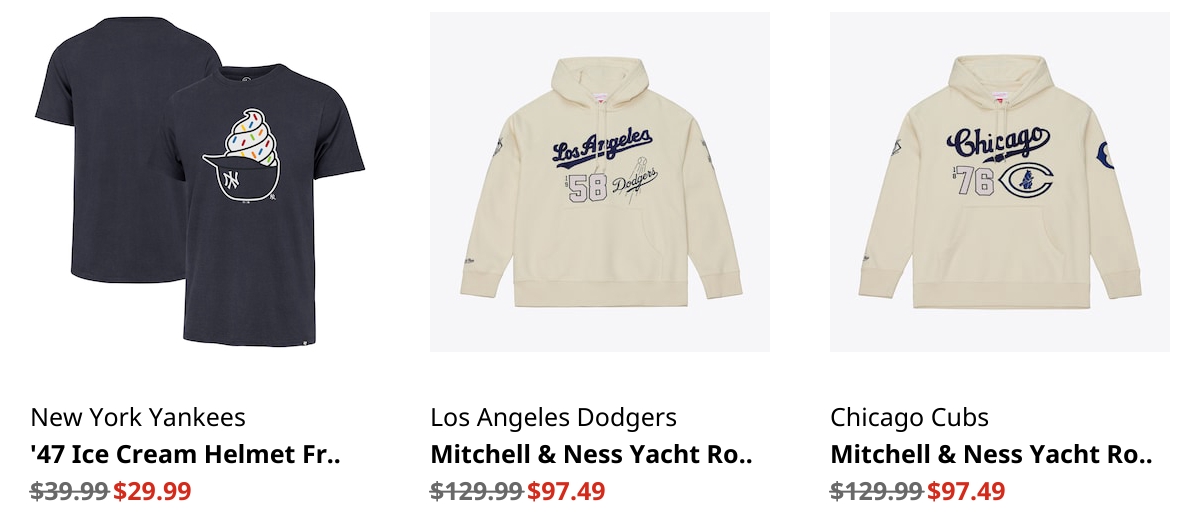
Task: Click the Chicago script logo on hoodie
Action: 998,143
